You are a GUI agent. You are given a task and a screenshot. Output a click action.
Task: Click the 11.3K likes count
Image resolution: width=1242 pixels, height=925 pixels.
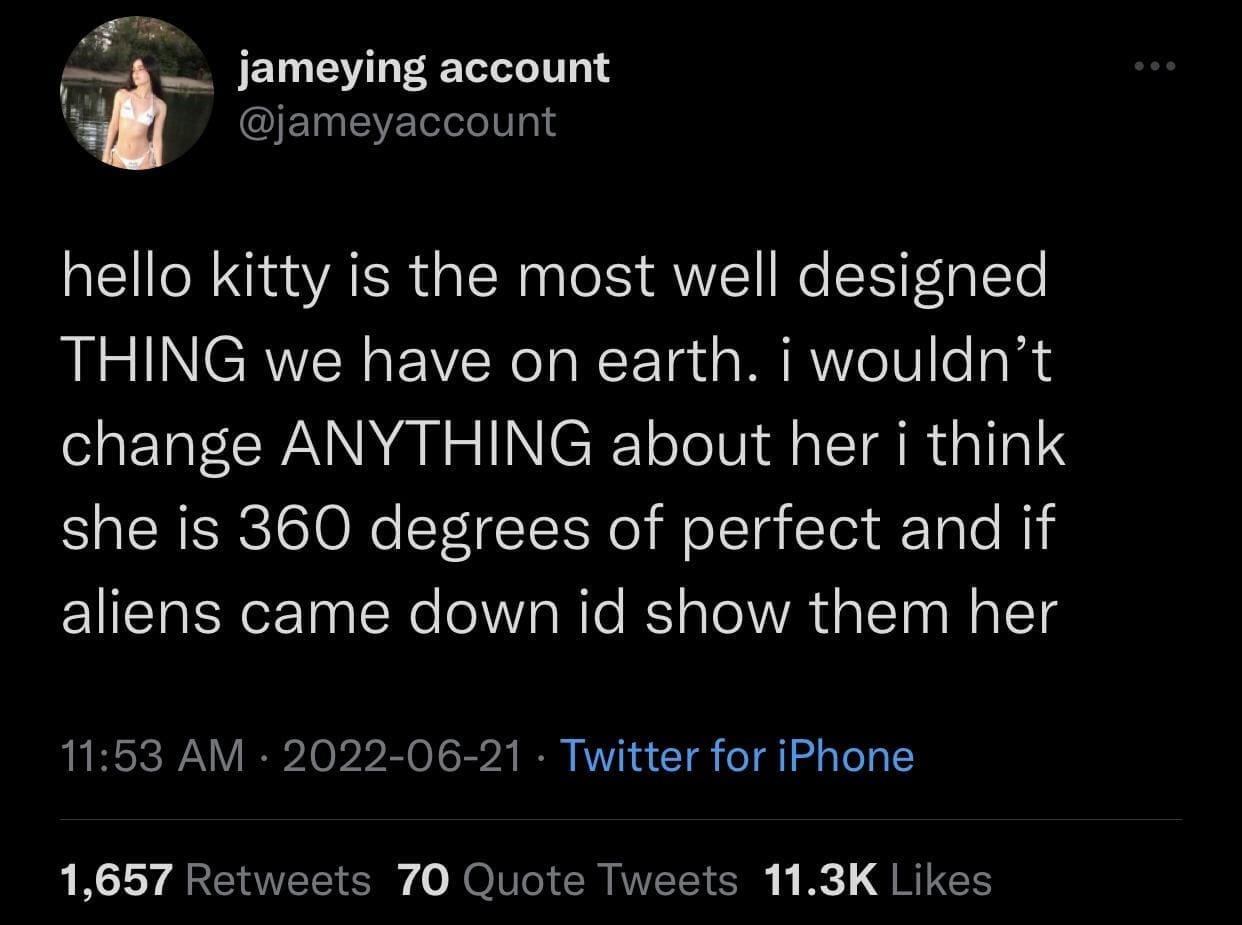[x=820, y=880]
